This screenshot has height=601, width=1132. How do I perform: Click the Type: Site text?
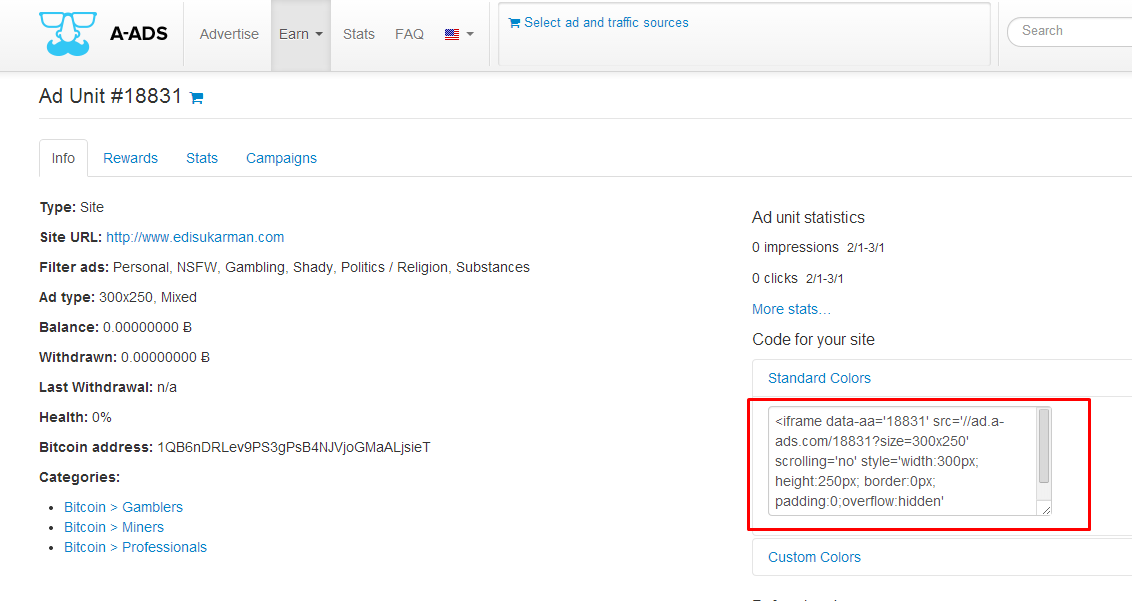point(71,207)
